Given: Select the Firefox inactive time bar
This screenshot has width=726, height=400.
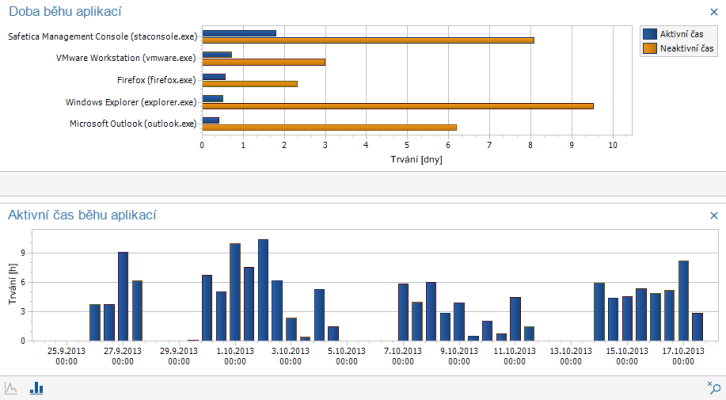Looking at the screenshot, I should pyautogui.click(x=250, y=84).
